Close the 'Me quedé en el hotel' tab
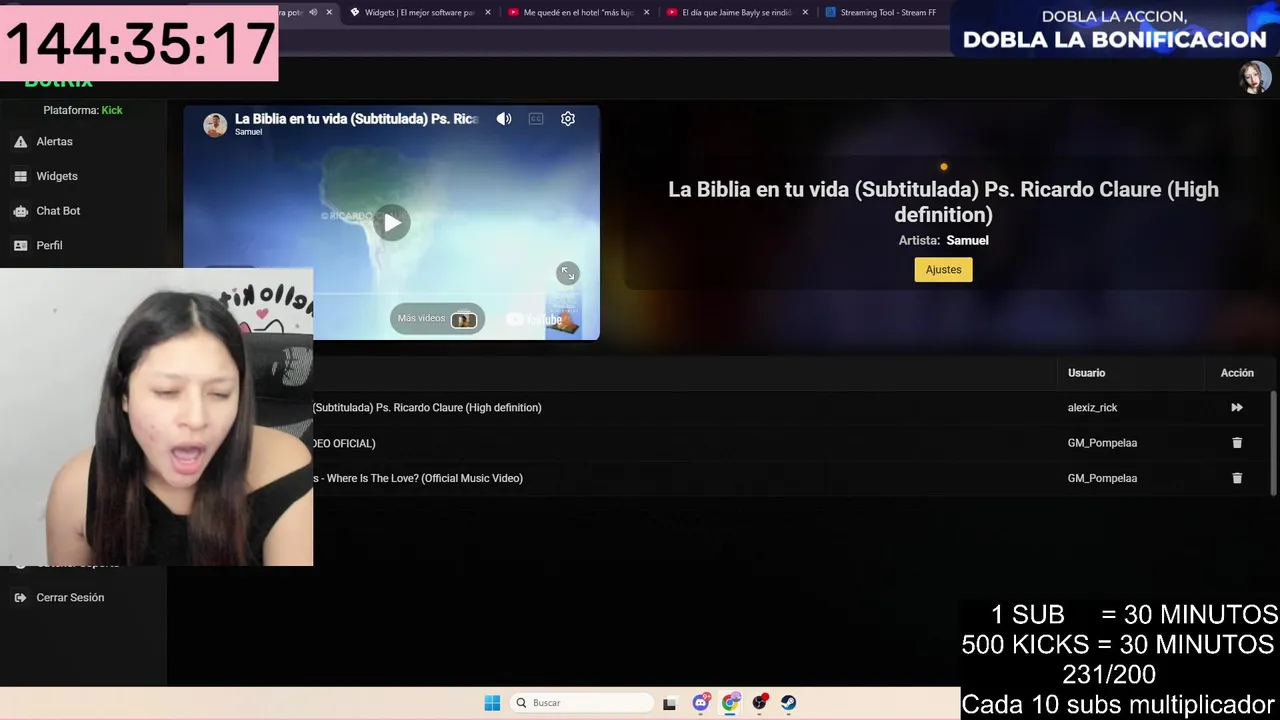Image resolution: width=1280 pixels, height=720 pixels. point(646,13)
